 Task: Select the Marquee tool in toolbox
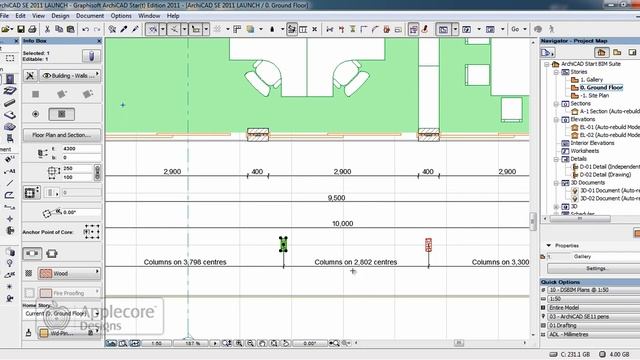click(x=10, y=58)
